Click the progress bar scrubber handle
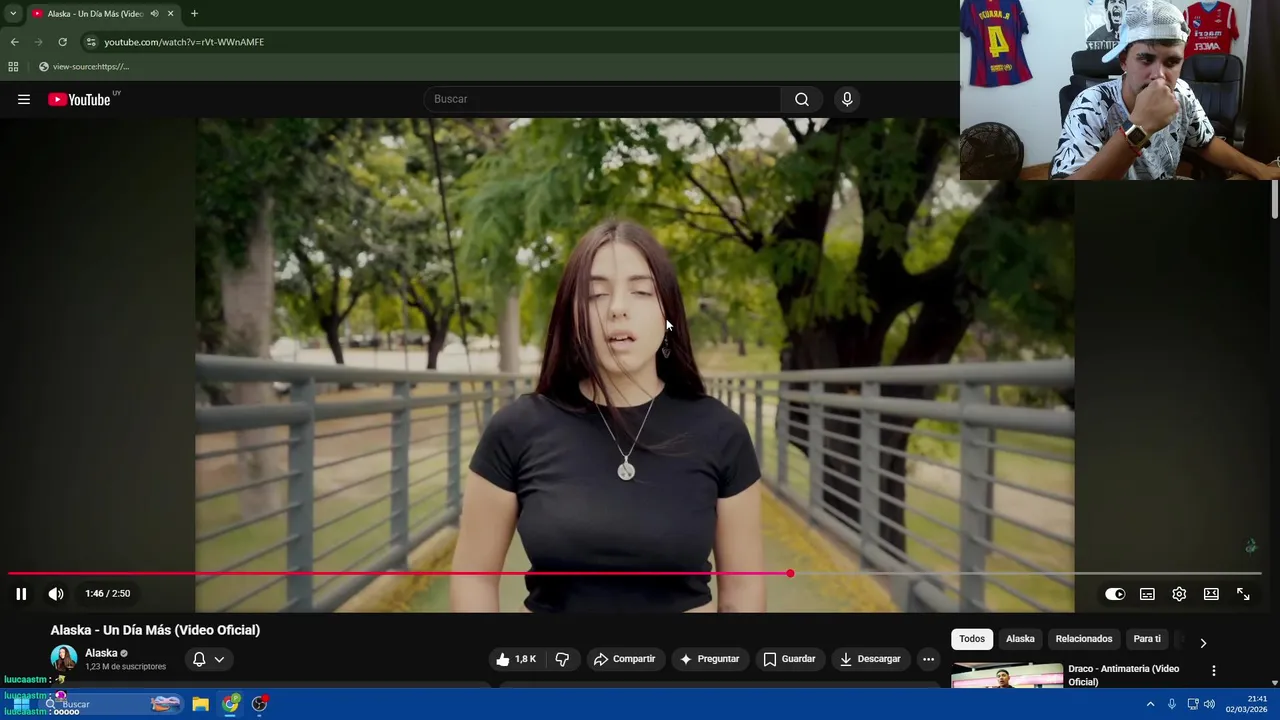This screenshot has width=1280, height=720. click(x=790, y=574)
